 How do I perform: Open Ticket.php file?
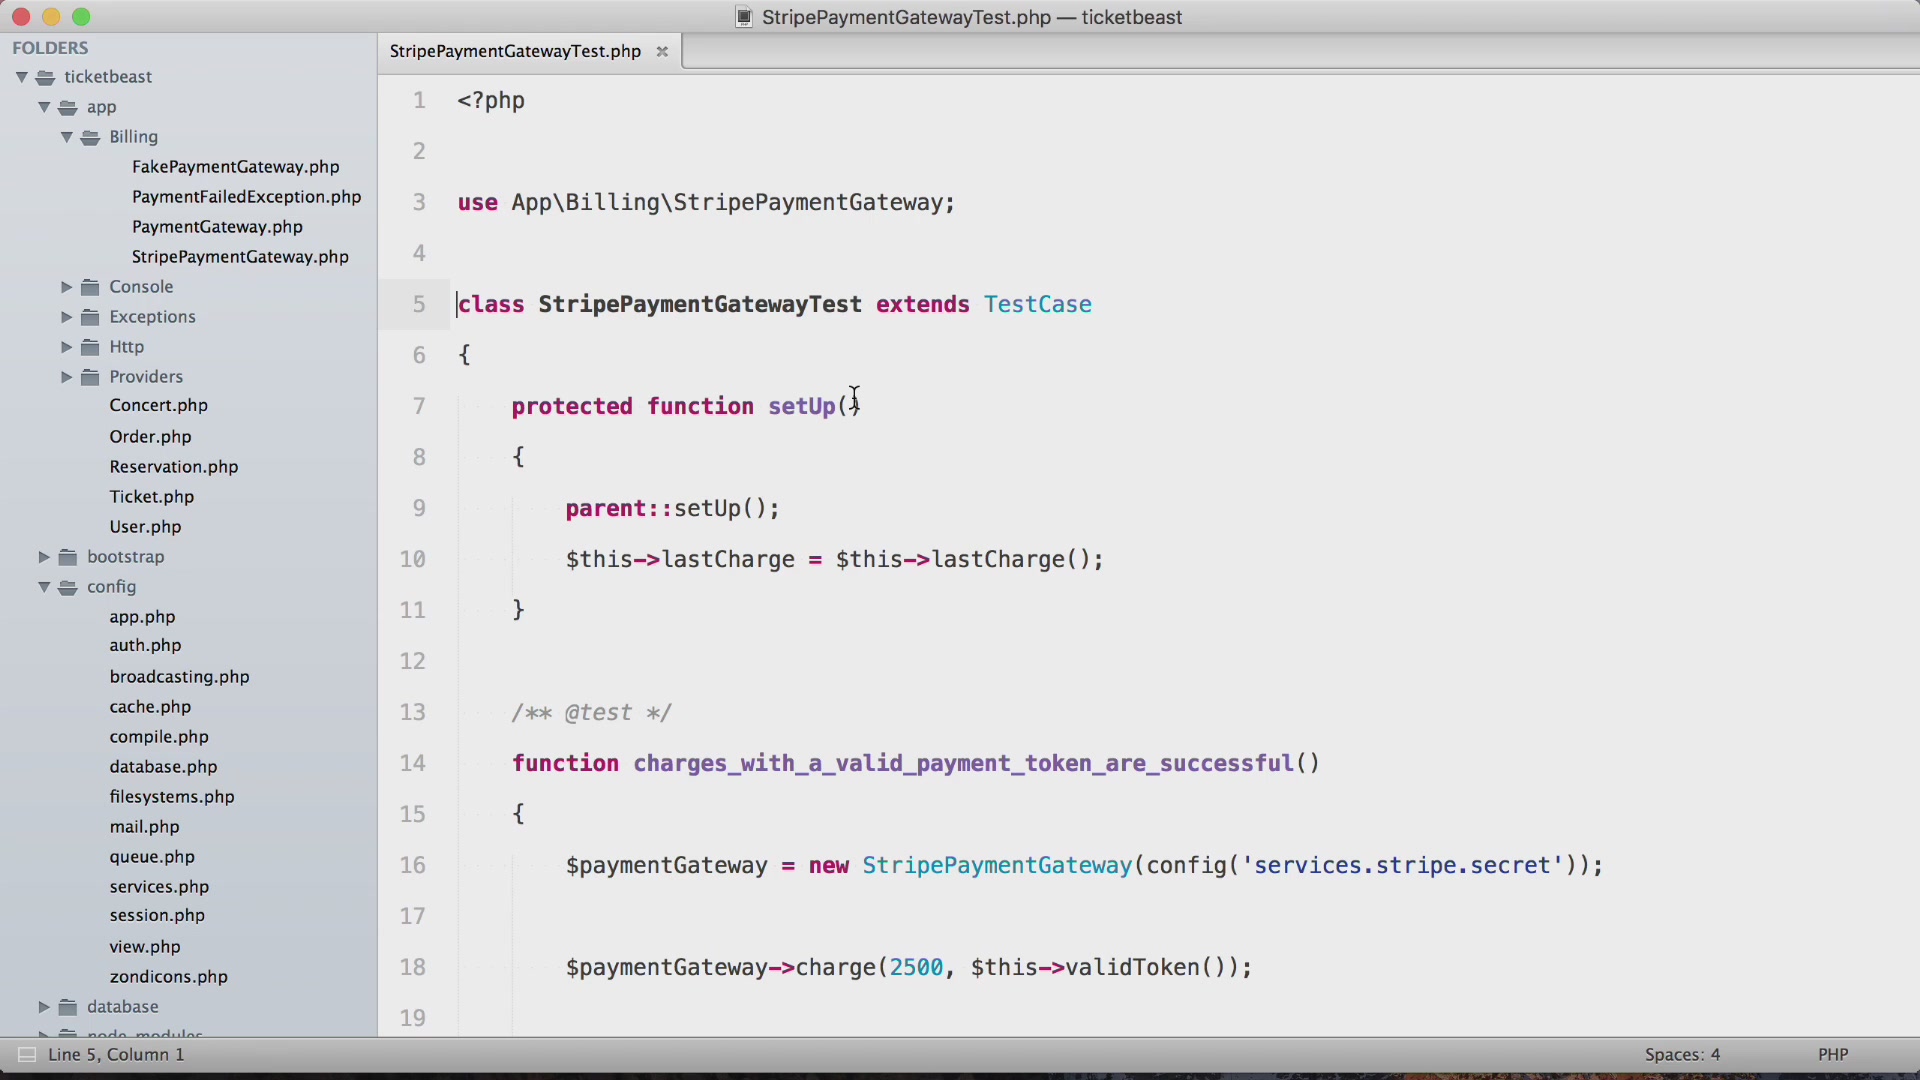[152, 497]
